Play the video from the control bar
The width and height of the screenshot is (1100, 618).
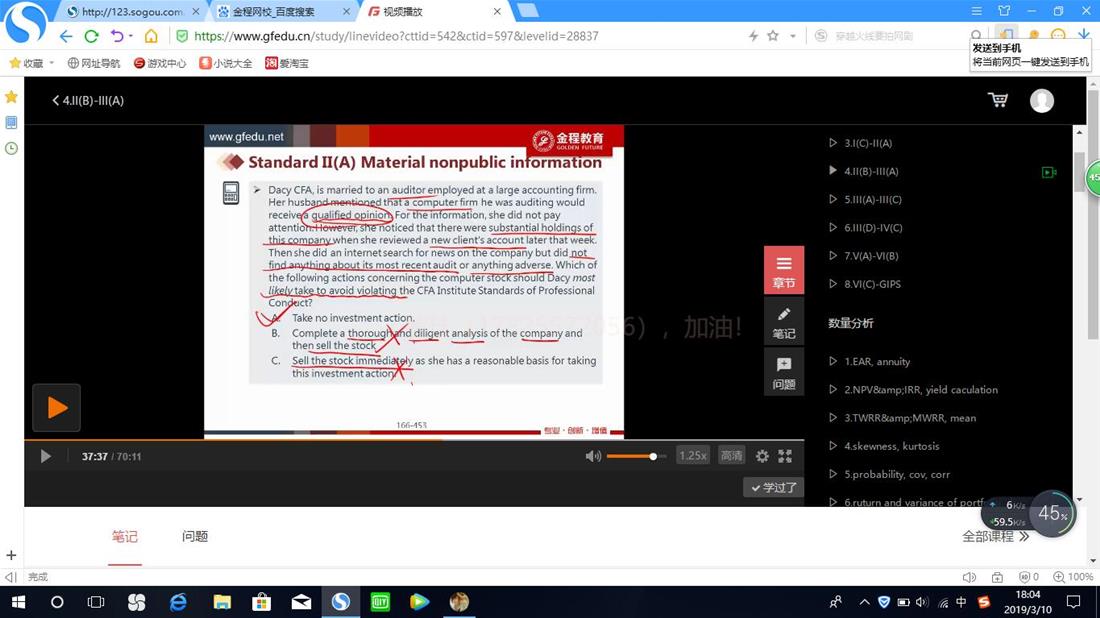(x=46, y=457)
